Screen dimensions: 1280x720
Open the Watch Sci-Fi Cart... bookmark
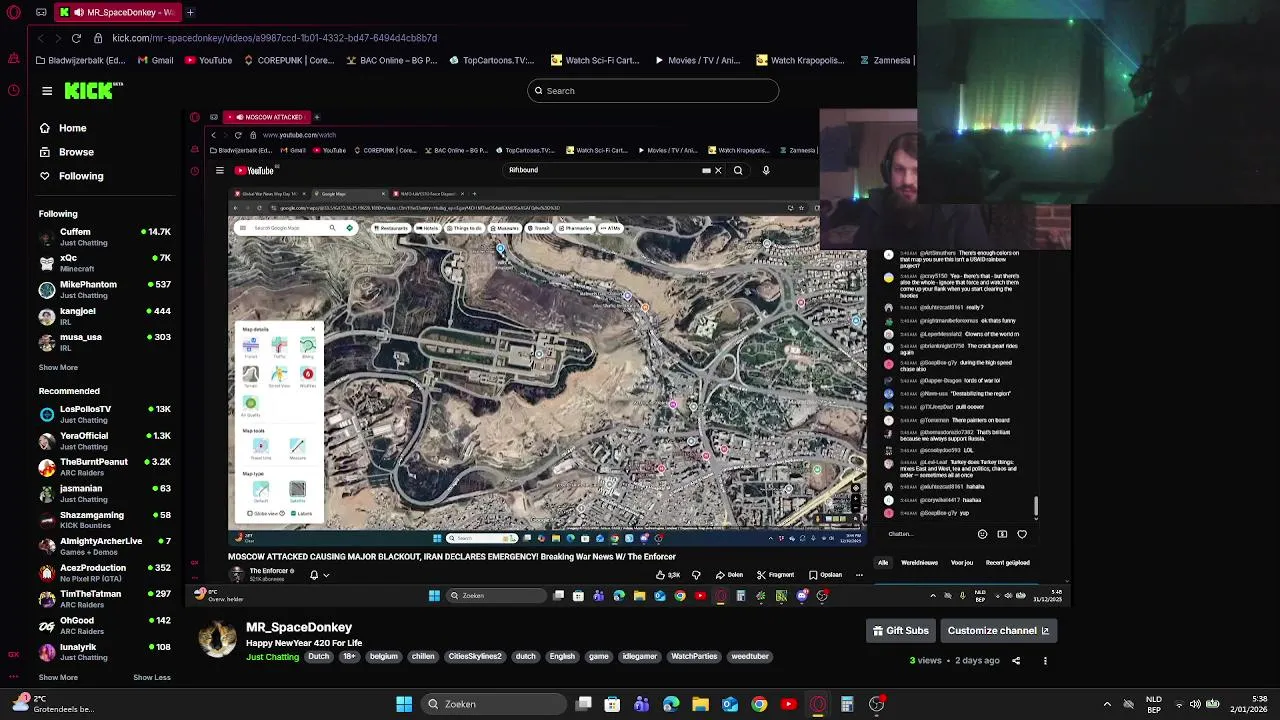point(595,60)
